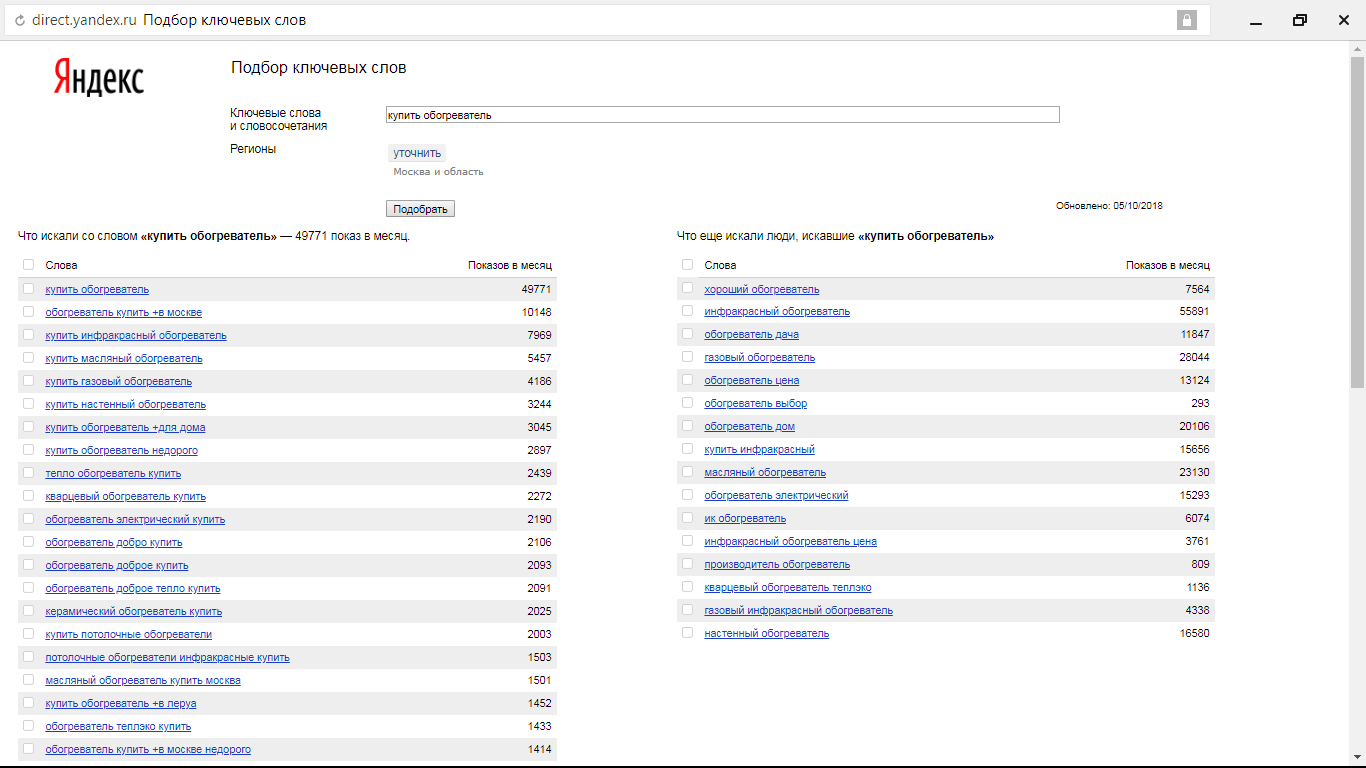
Task: Check the box next to 'хороший обогреватель'
Action: click(x=687, y=289)
